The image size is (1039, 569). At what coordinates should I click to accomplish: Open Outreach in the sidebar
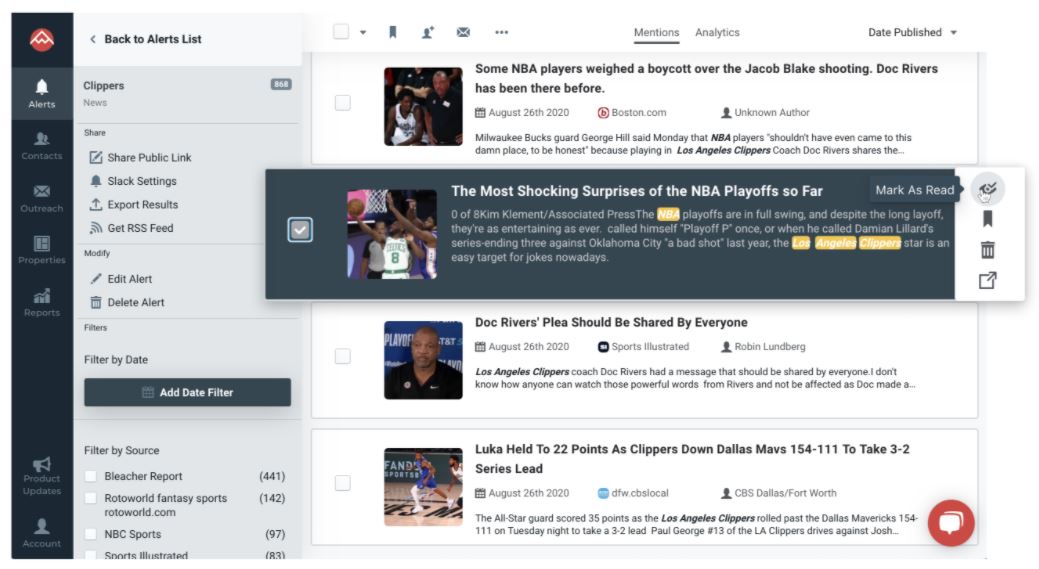pyautogui.click(x=42, y=198)
